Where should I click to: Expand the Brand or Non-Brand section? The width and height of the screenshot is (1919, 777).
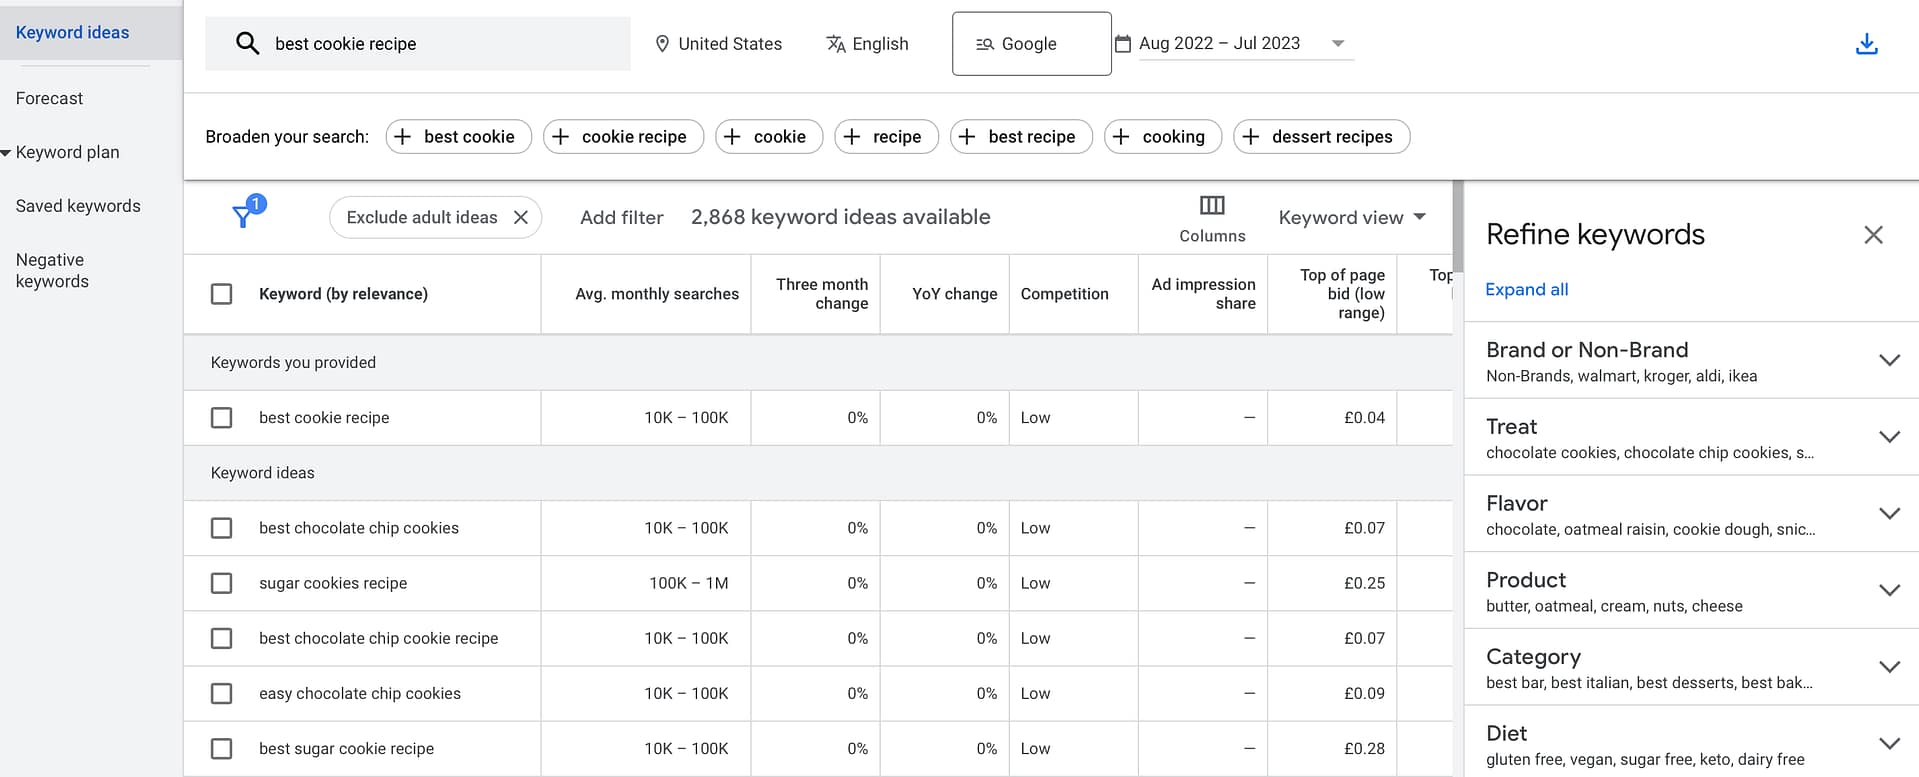pos(1888,361)
